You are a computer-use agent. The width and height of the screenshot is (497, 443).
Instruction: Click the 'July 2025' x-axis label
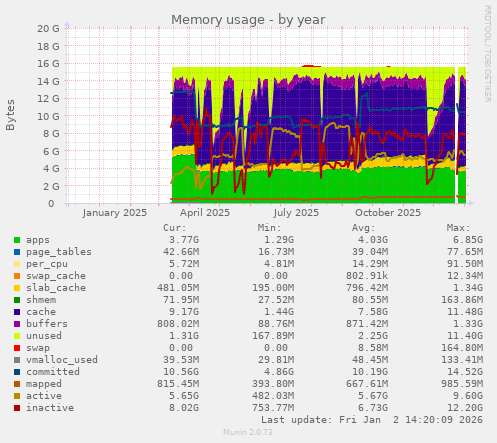(296, 213)
